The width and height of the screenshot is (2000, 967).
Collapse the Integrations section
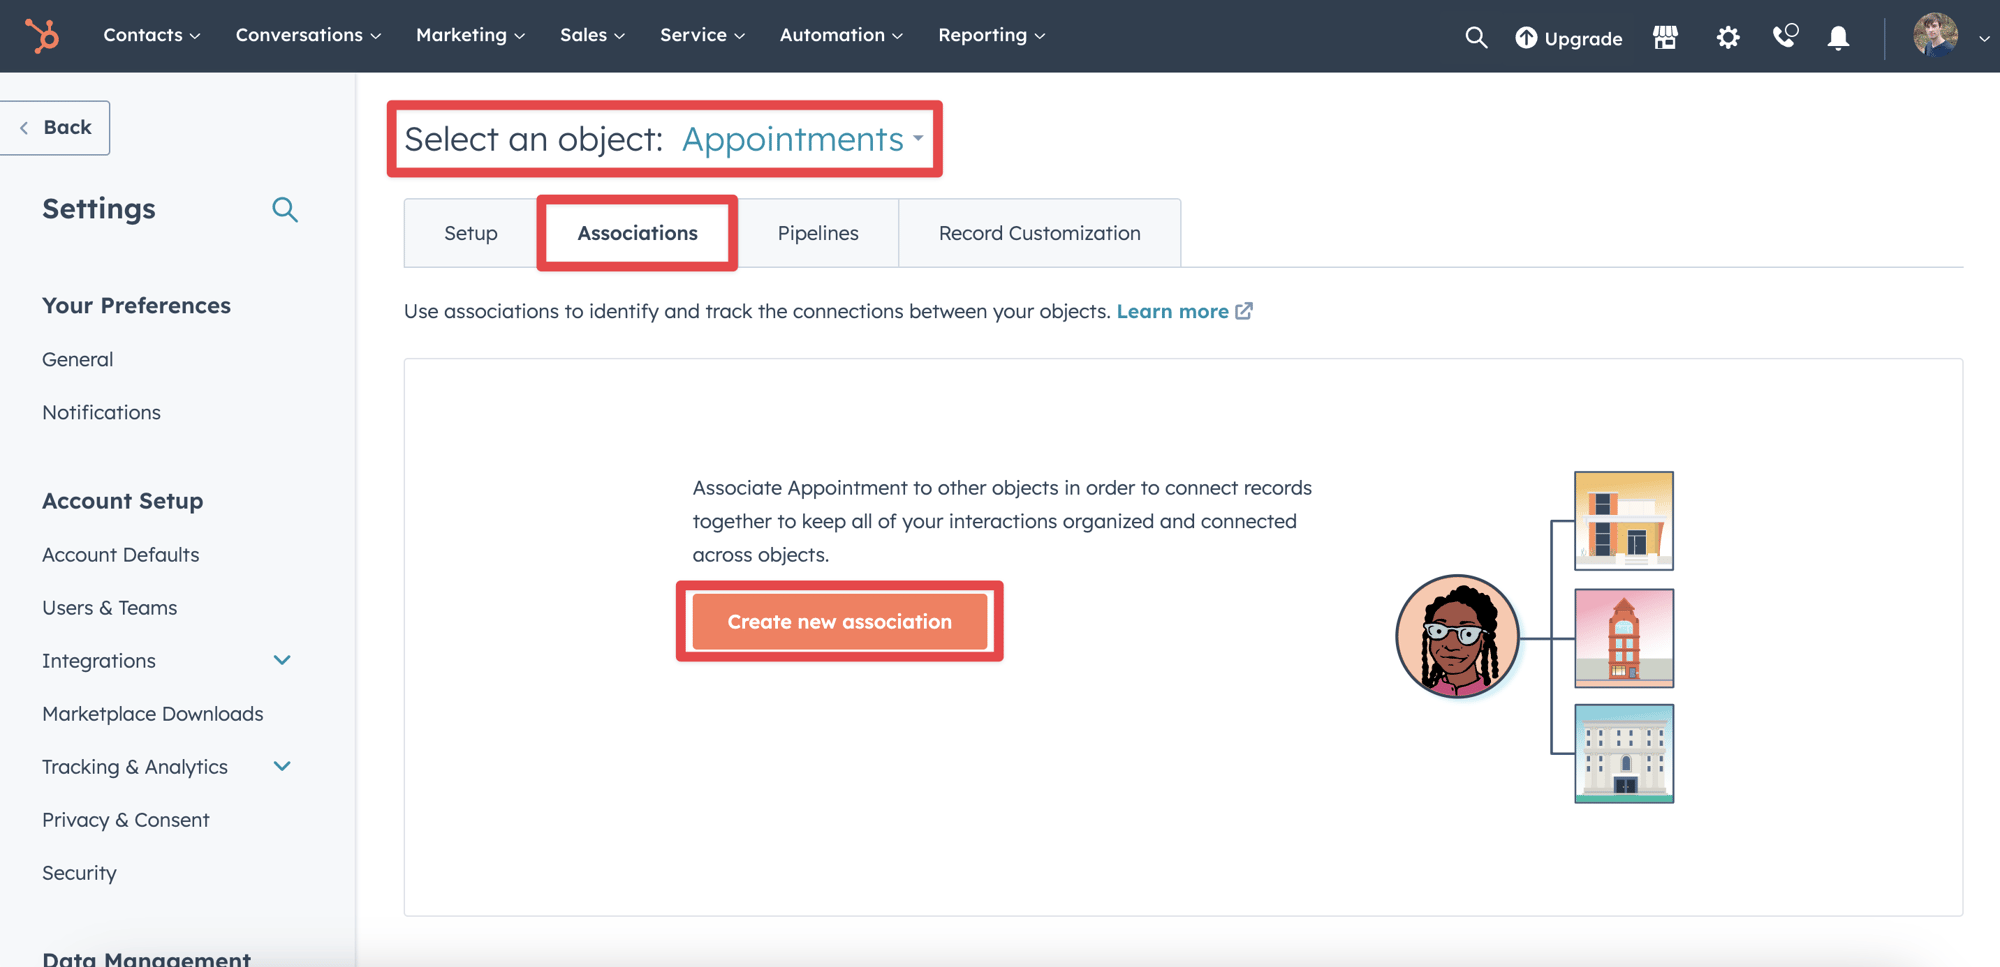click(x=282, y=660)
